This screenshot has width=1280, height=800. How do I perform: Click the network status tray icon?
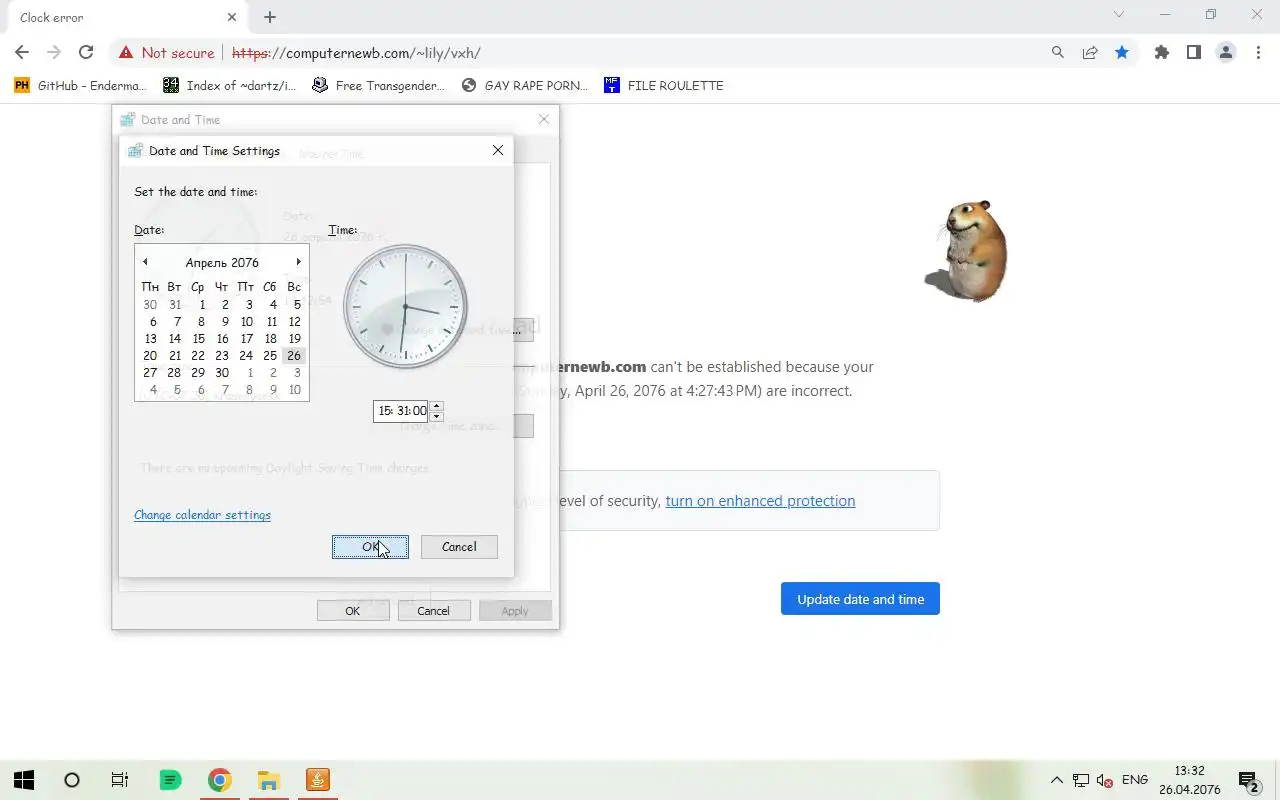[1081, 780]
